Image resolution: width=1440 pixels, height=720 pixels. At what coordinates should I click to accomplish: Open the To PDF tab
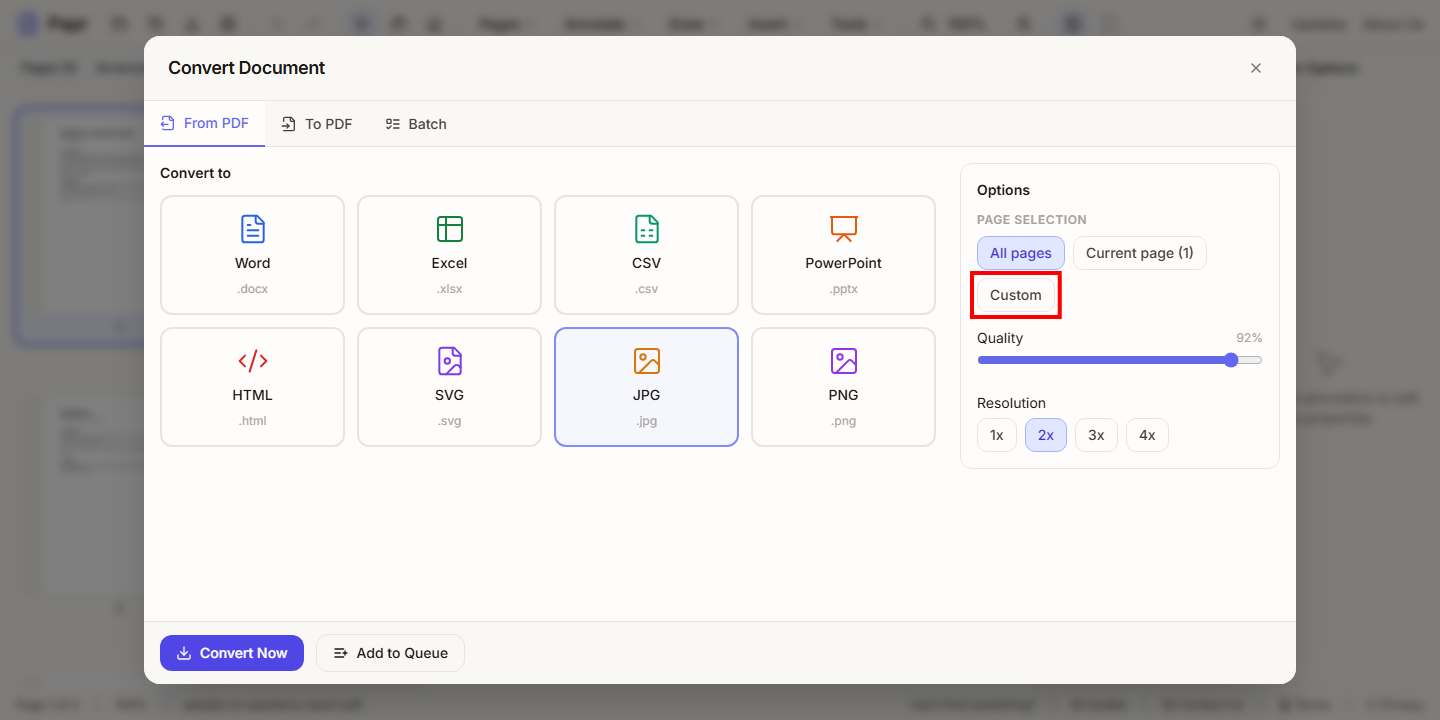(316, 124)
